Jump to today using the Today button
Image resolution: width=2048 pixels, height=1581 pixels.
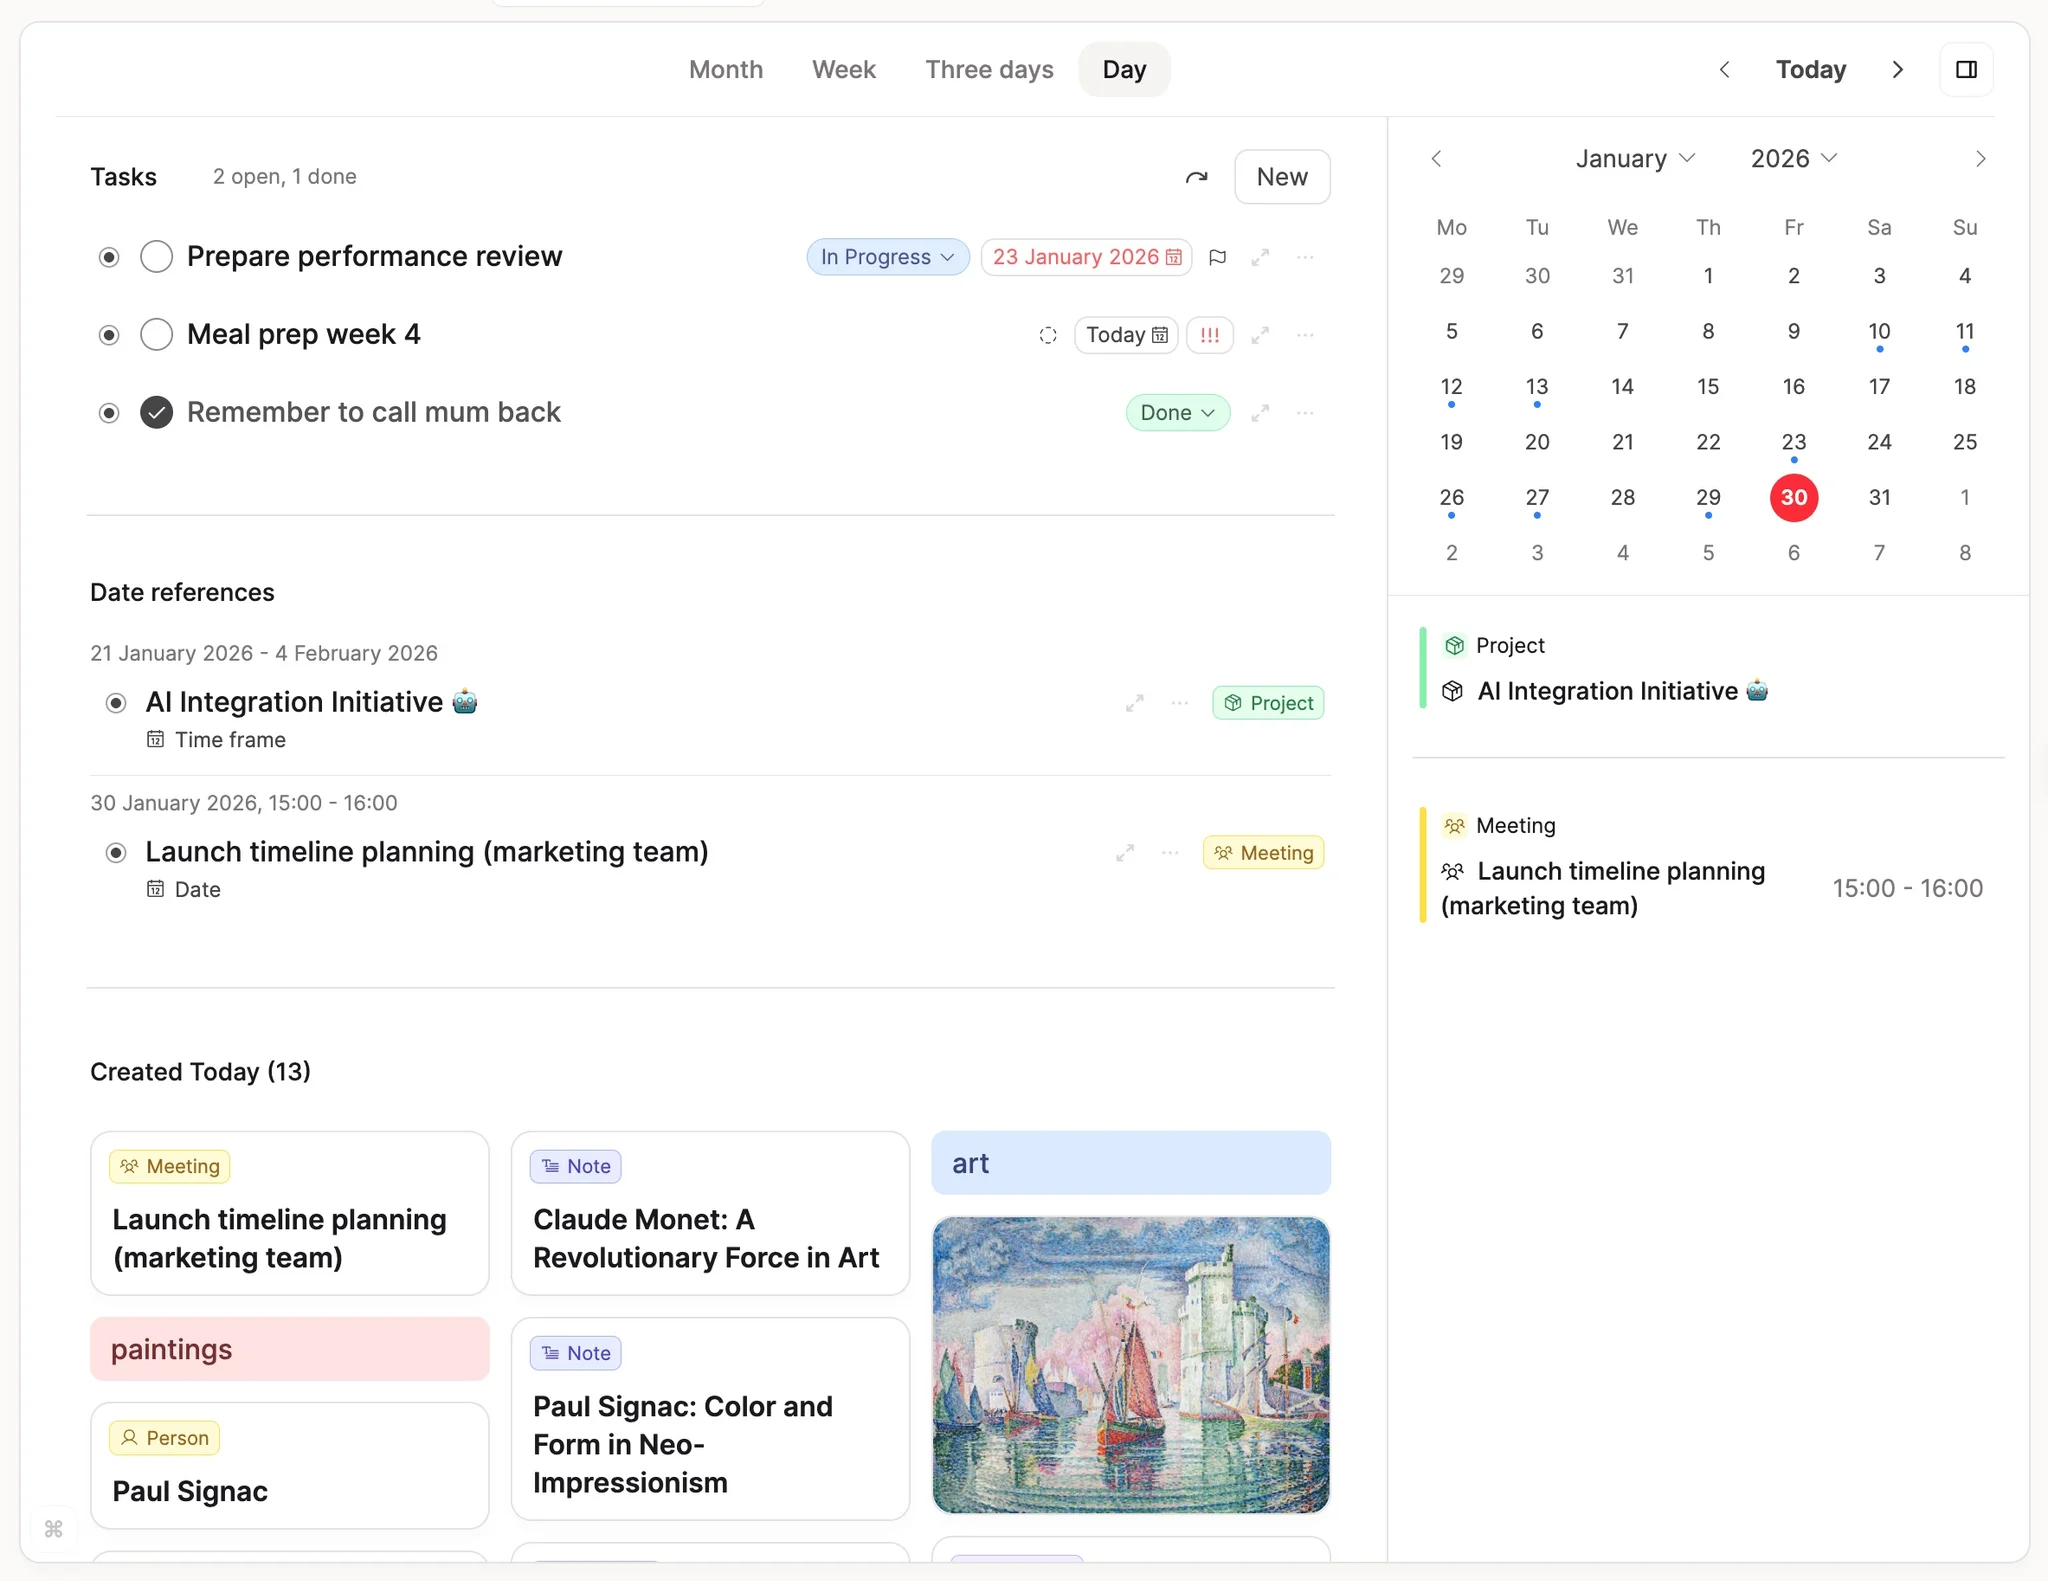coord(1810,69)
